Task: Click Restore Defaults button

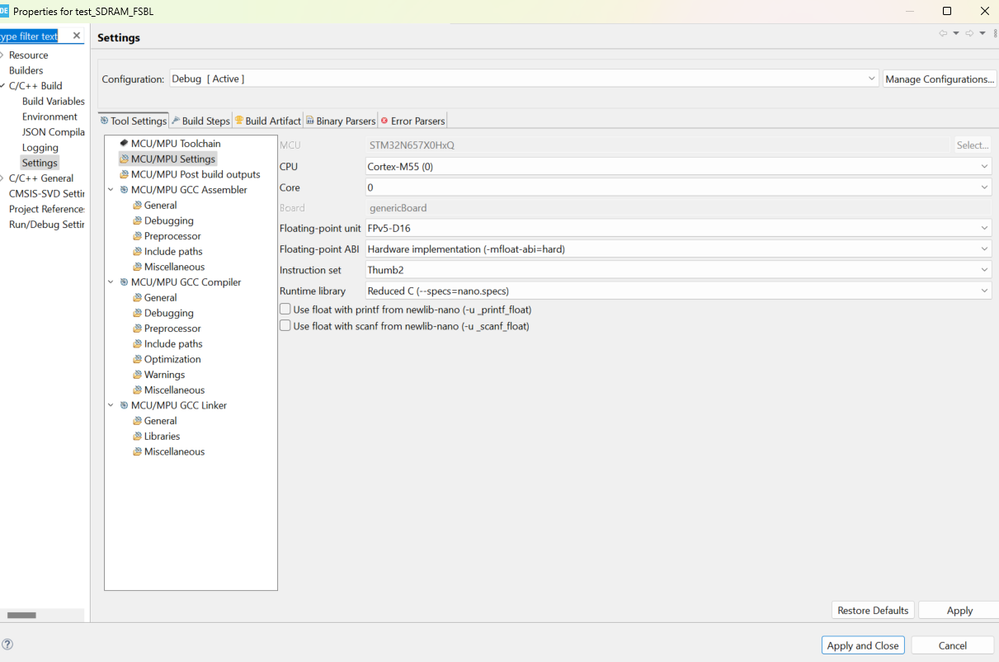Action: [x=873, y=610]
